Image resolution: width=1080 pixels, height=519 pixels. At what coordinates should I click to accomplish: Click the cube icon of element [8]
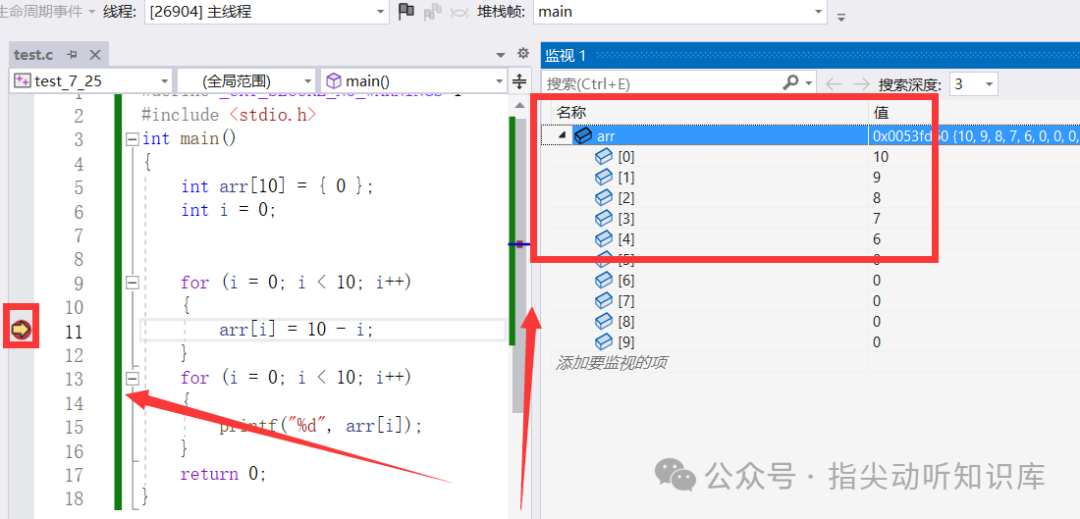(604, 321)
